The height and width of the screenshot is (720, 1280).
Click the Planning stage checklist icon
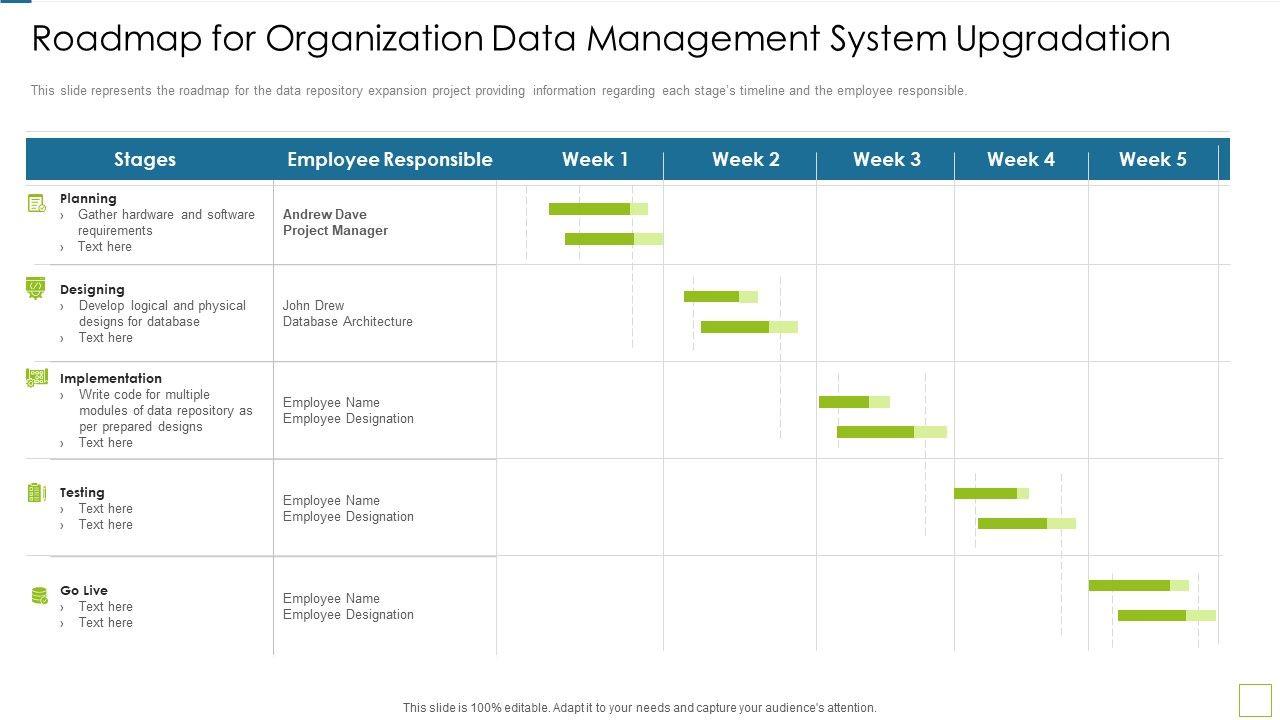click(x=37, y=204)
